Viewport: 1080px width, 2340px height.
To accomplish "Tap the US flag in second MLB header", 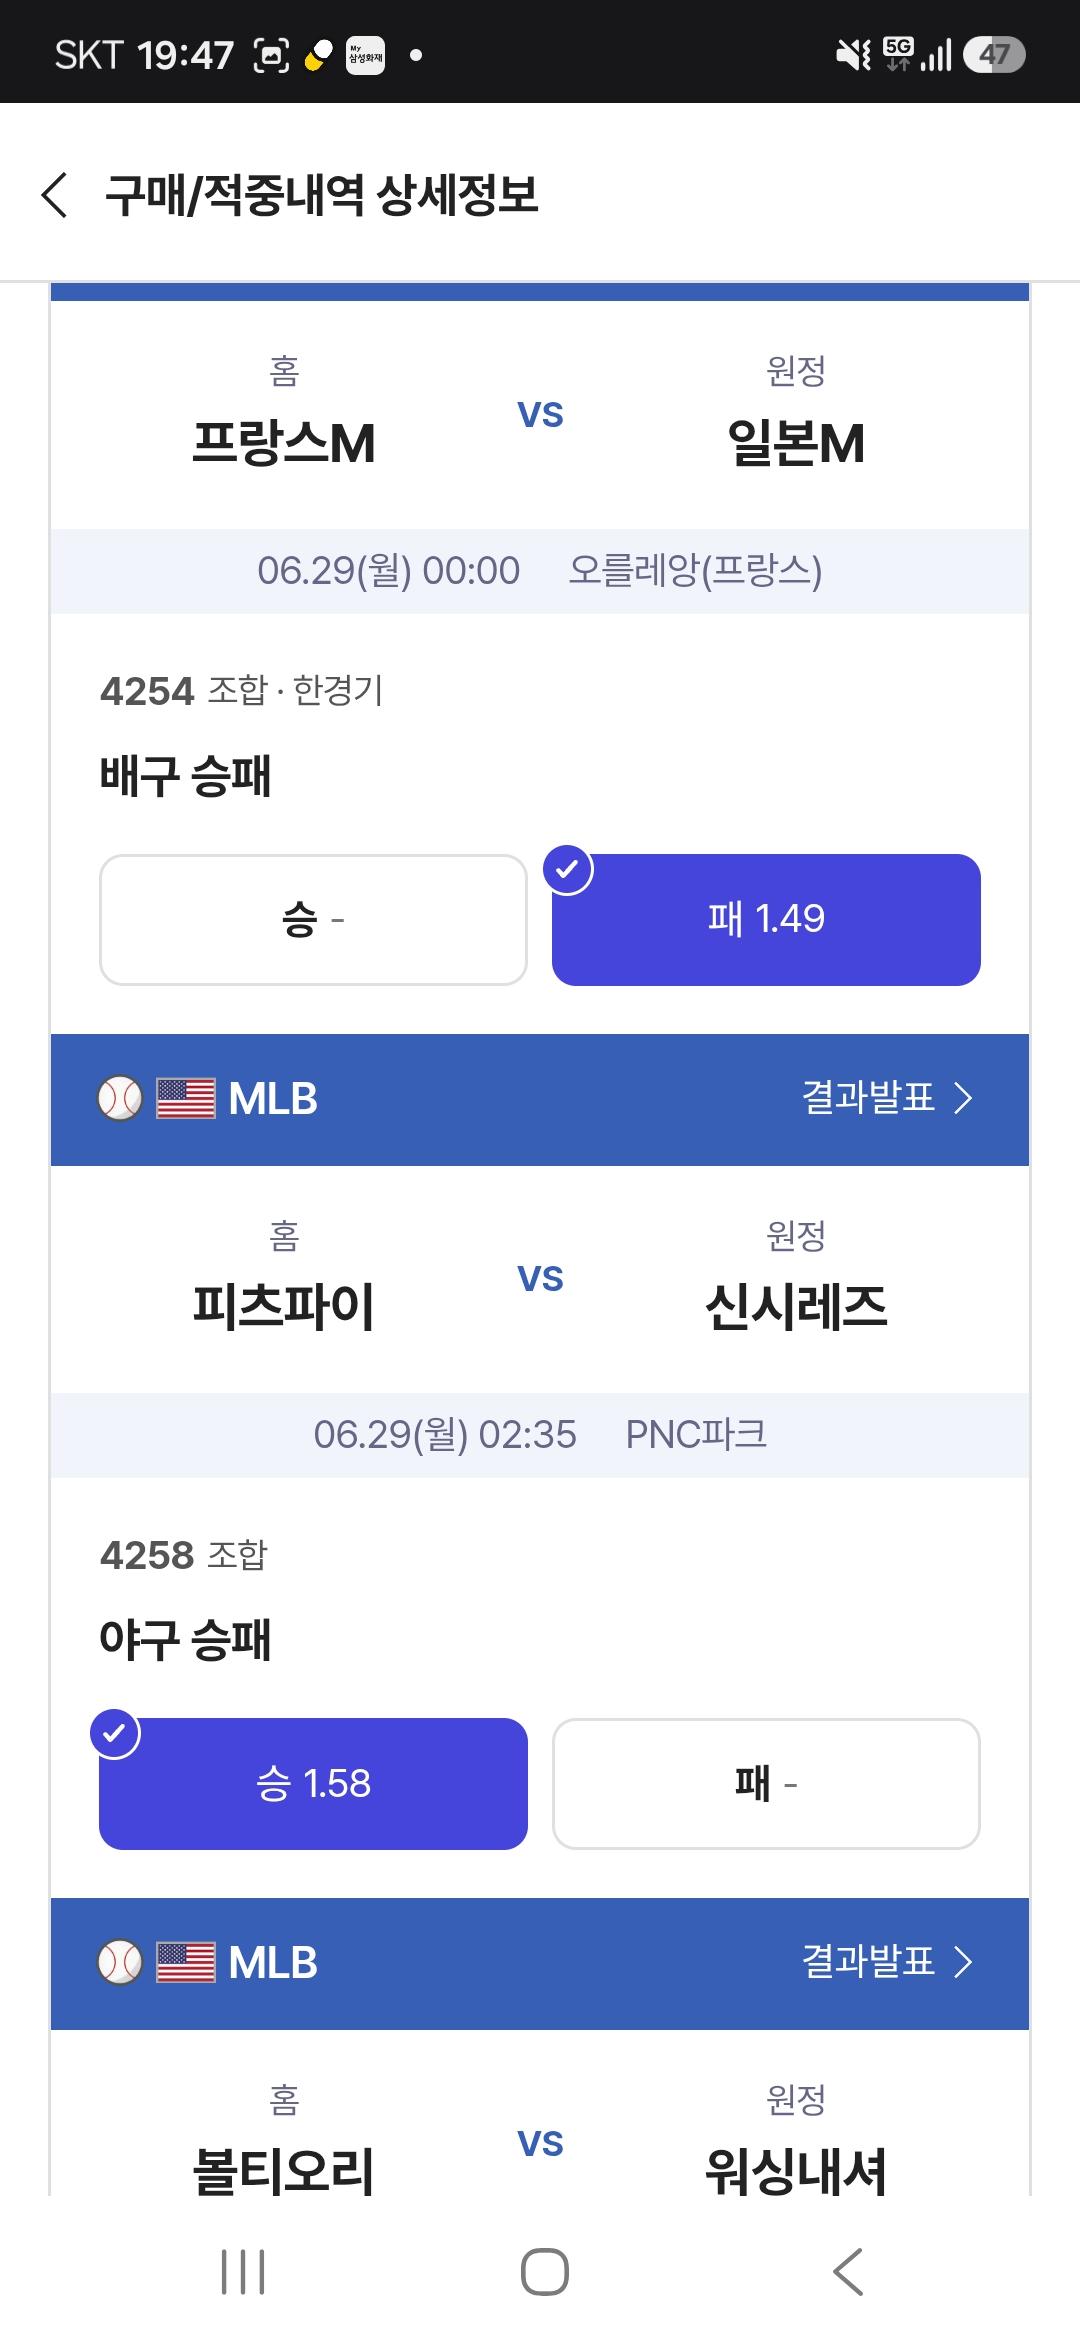I will (186, 1962).
